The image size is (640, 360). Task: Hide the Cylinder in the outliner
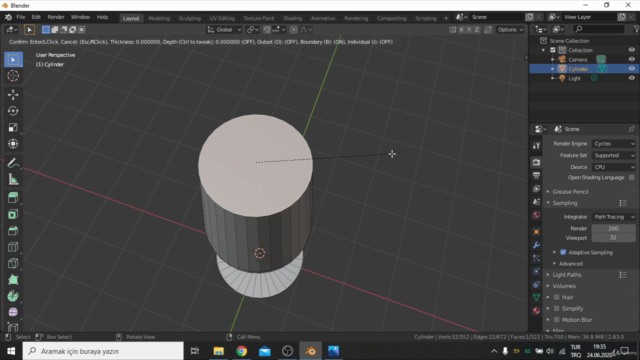point(631,69)
